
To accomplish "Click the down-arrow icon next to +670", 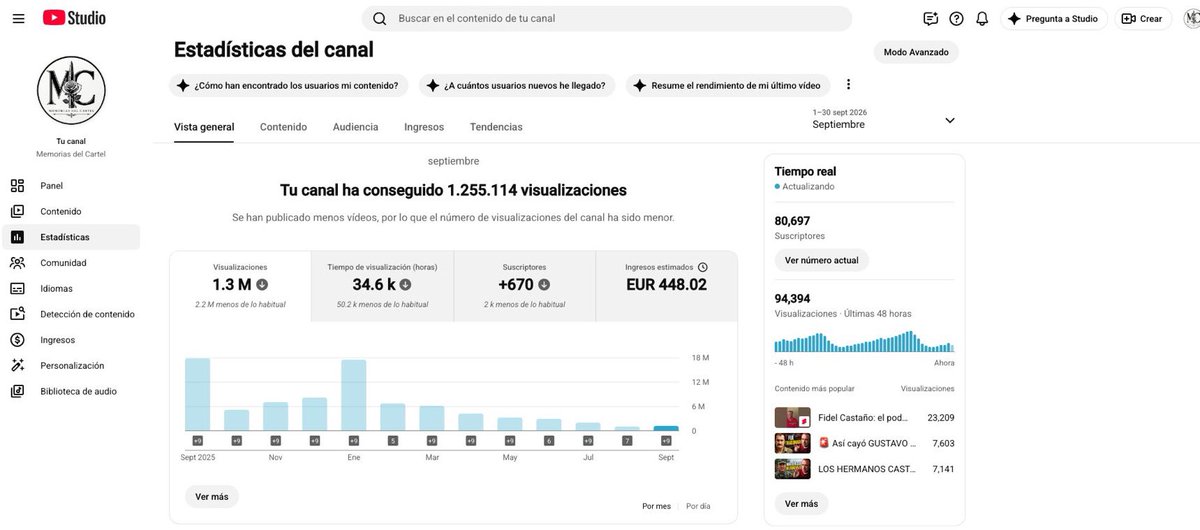I will (544, 285).
